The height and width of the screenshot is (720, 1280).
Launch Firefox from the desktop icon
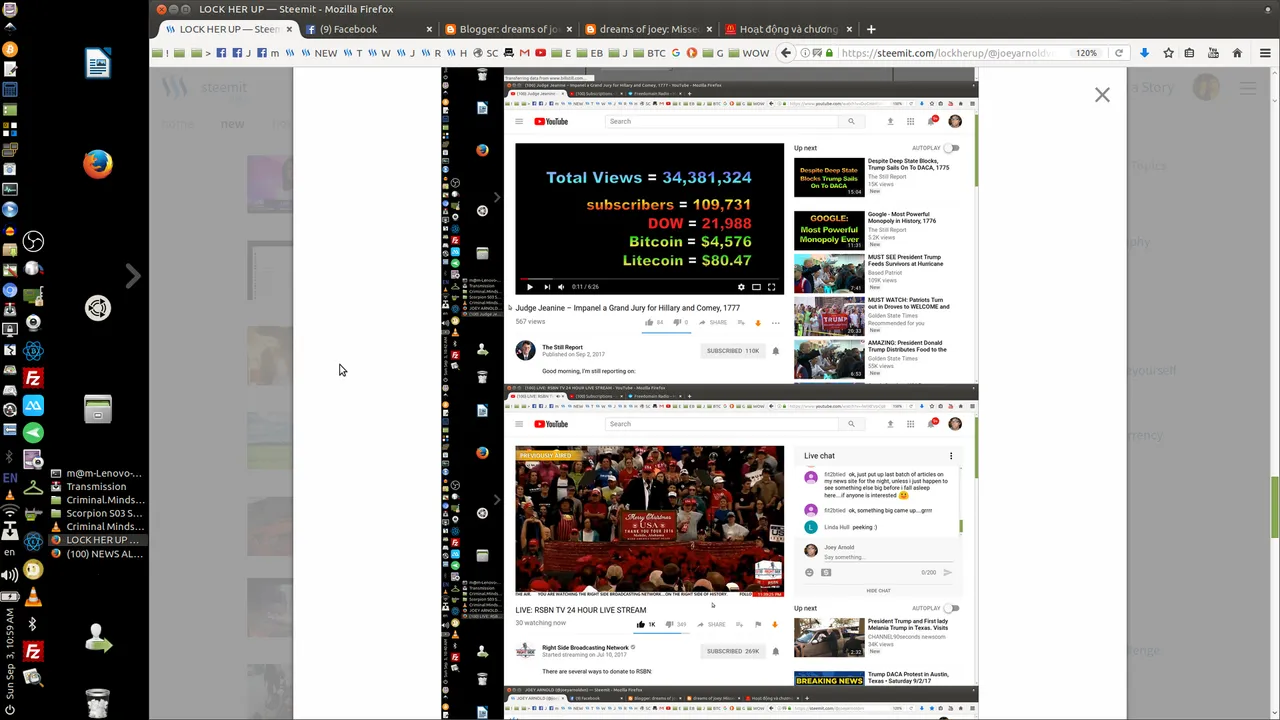point(98,164)
